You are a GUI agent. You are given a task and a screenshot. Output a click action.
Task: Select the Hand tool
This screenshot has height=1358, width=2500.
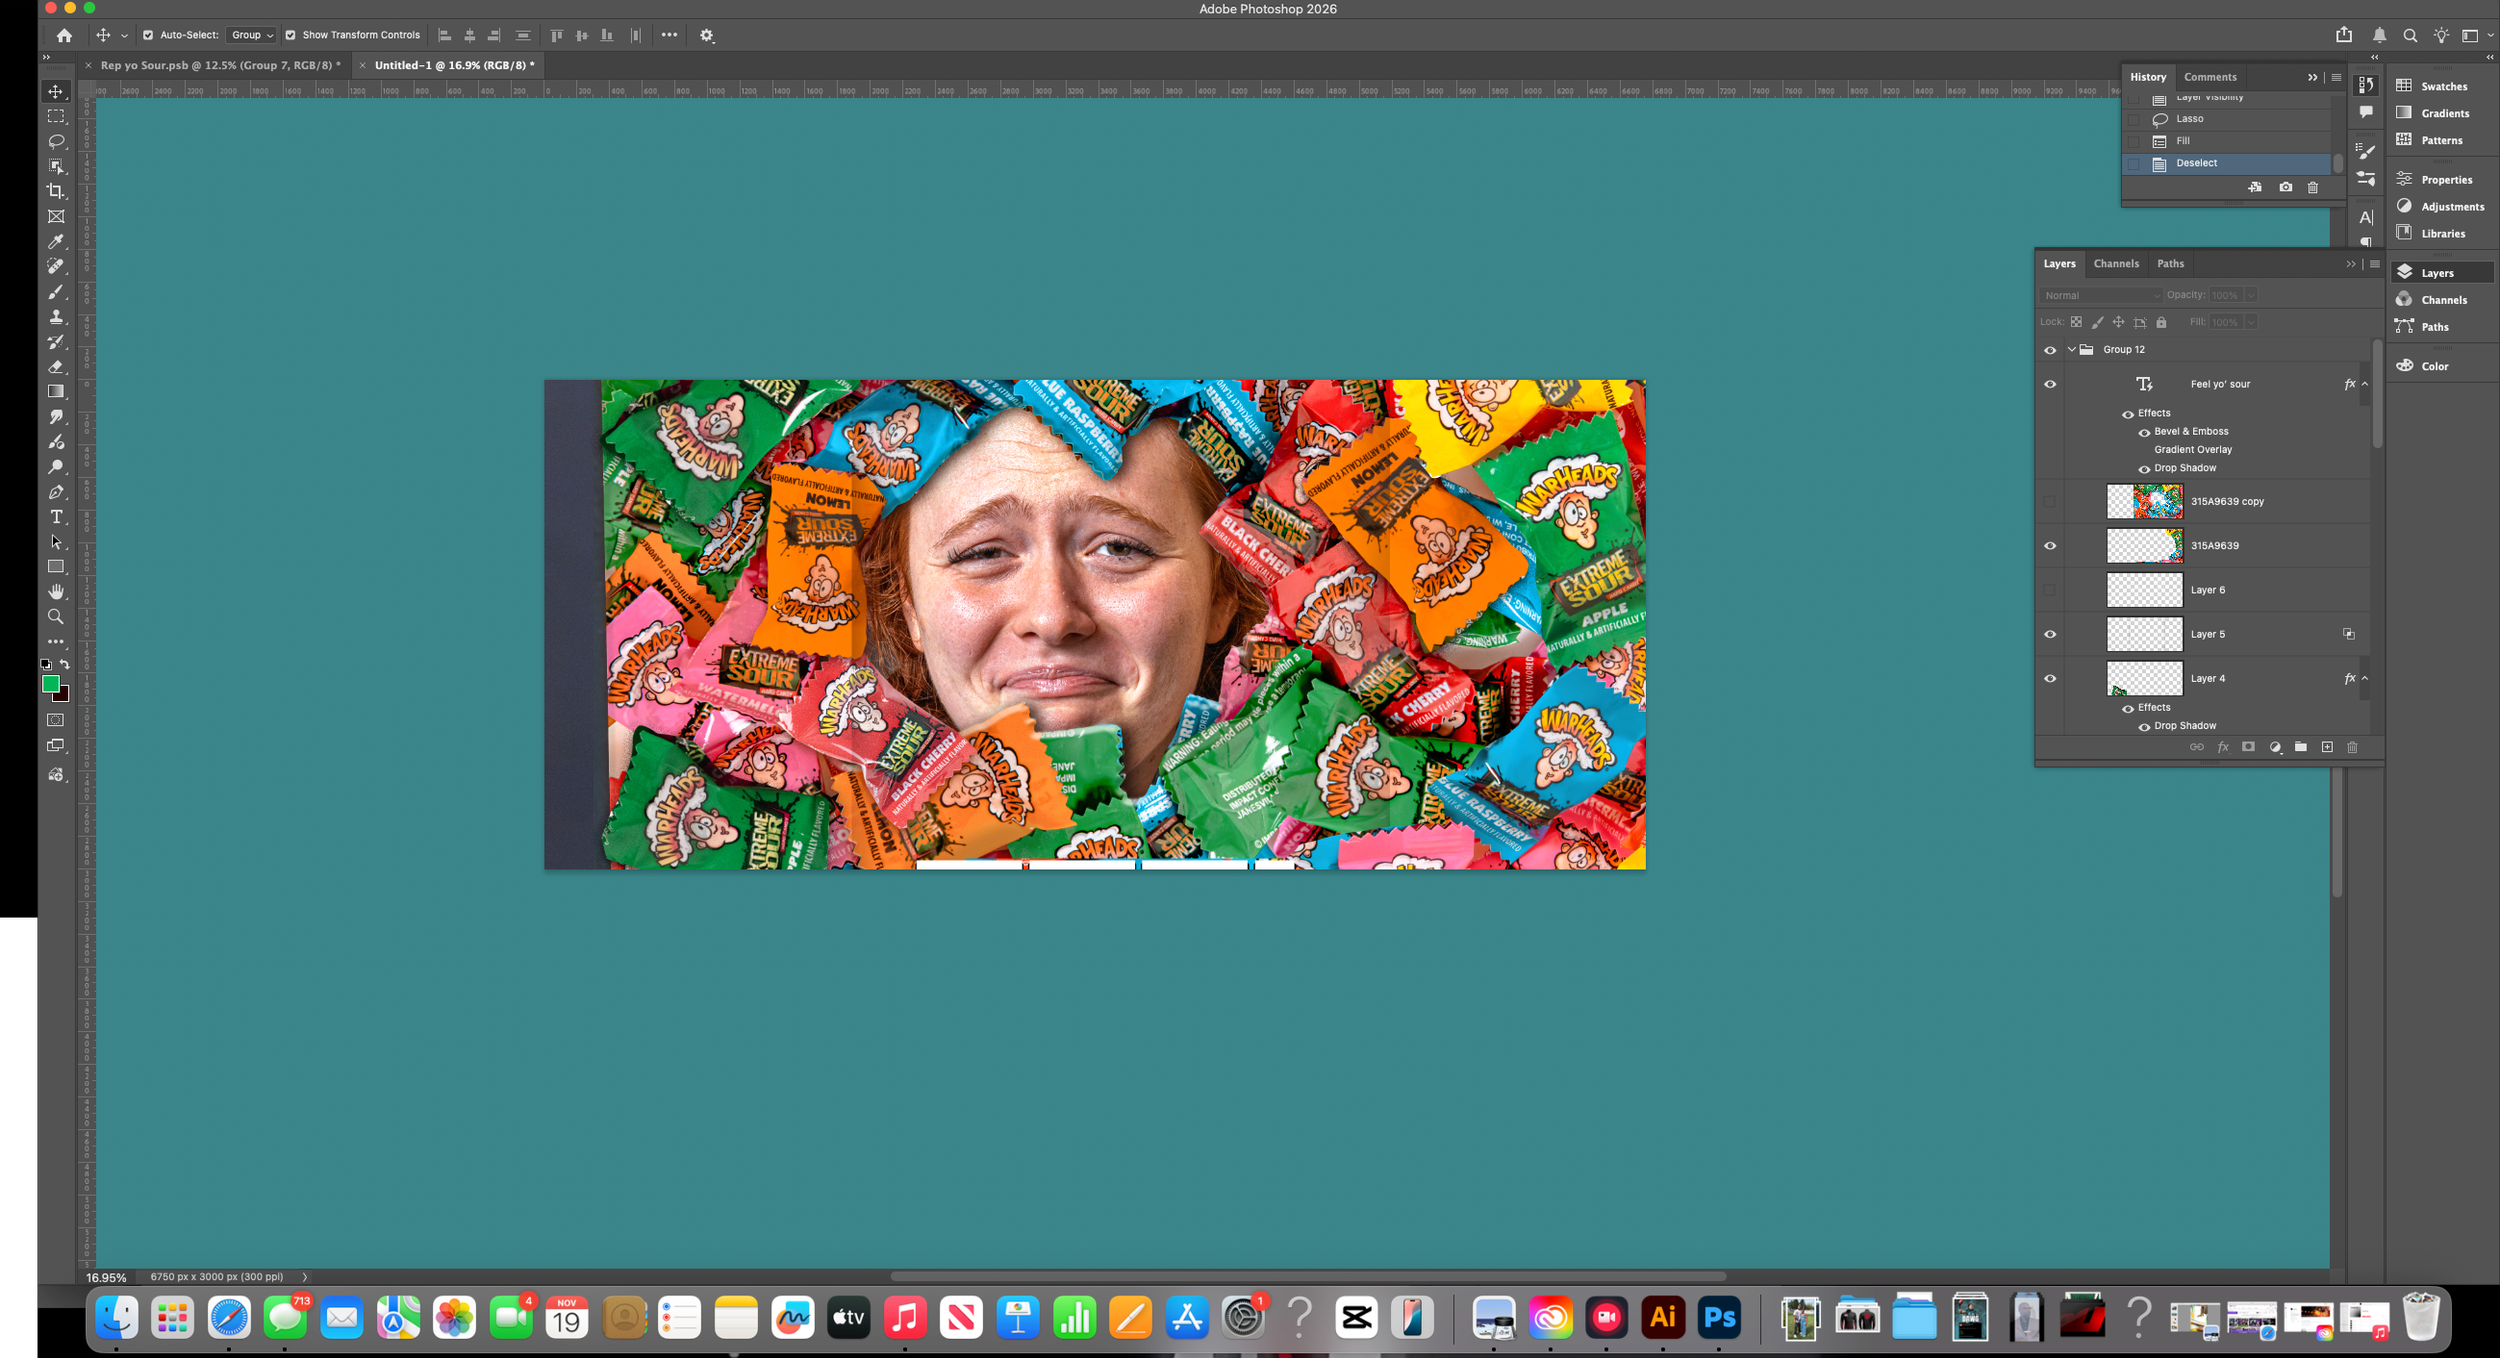56,592
